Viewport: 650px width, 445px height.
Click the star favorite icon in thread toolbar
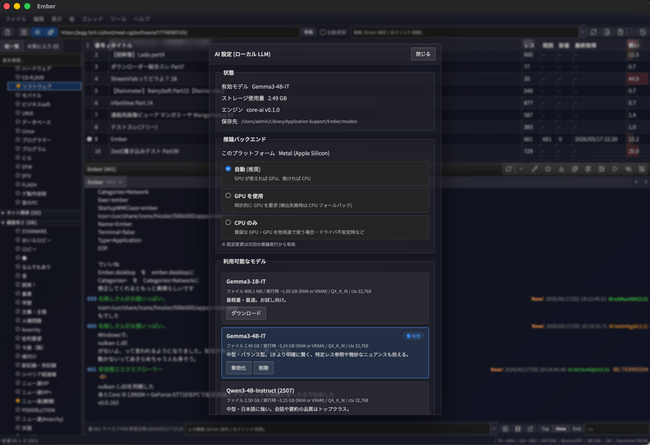(x=548, y=169)
